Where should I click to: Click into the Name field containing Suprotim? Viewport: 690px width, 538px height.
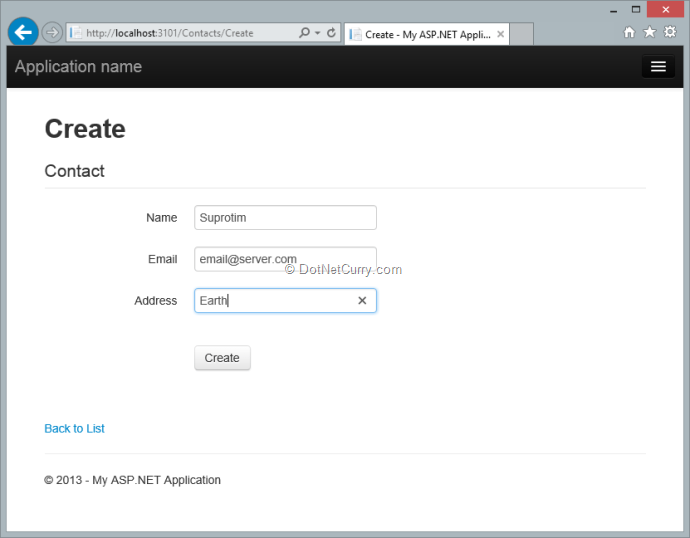[285, 218]
